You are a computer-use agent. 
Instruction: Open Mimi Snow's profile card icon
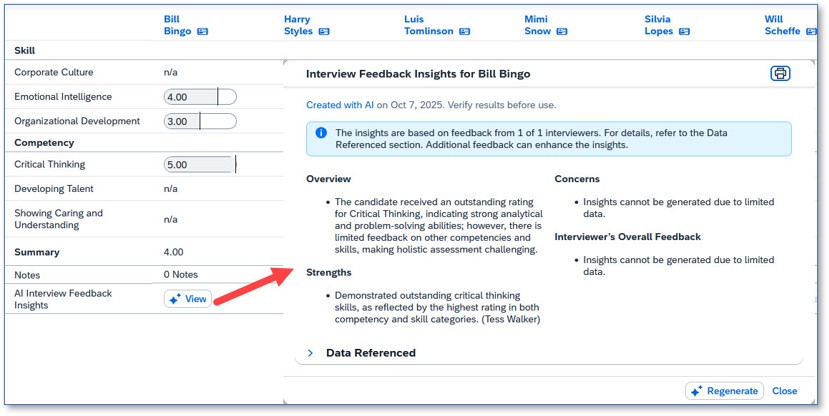click(x=562, y=32)
